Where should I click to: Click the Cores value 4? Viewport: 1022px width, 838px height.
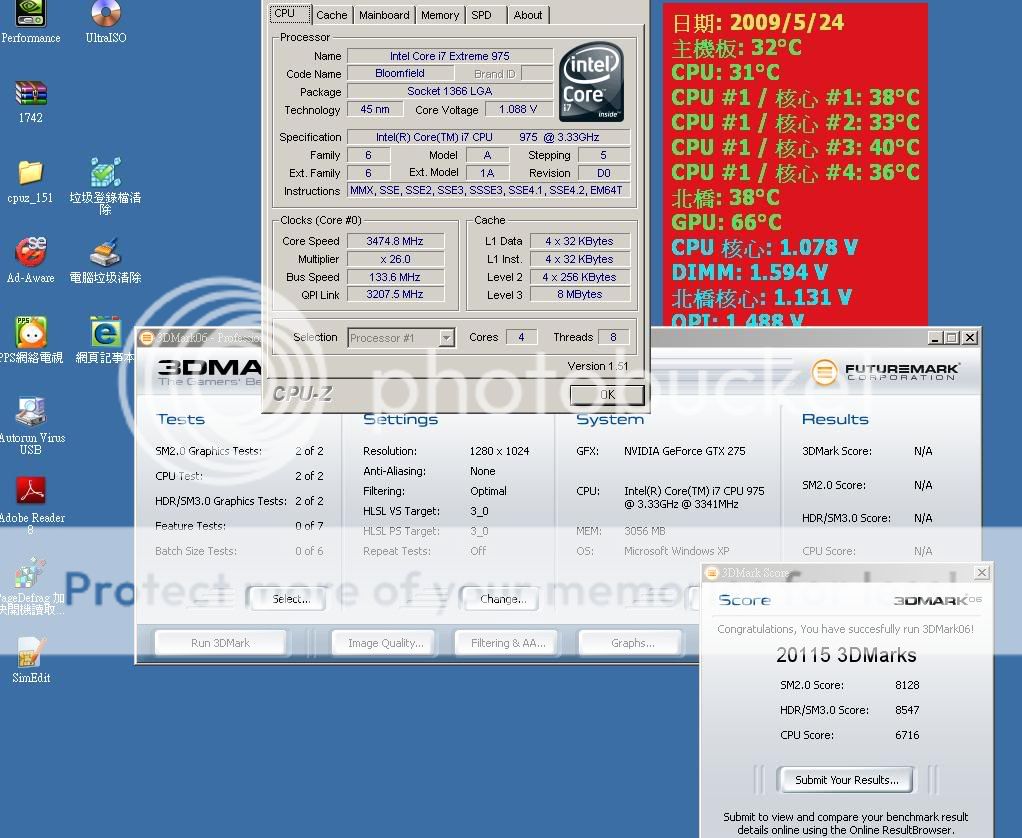click(521, 337)
